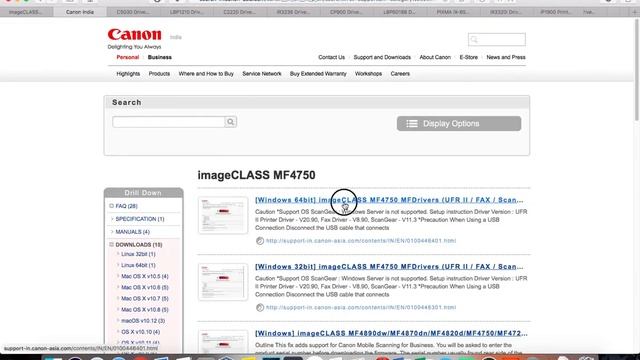640x360 pixels.
Task: Open the Windows 32bit MF4750 MFDrivers link
Action: (389, 267)
